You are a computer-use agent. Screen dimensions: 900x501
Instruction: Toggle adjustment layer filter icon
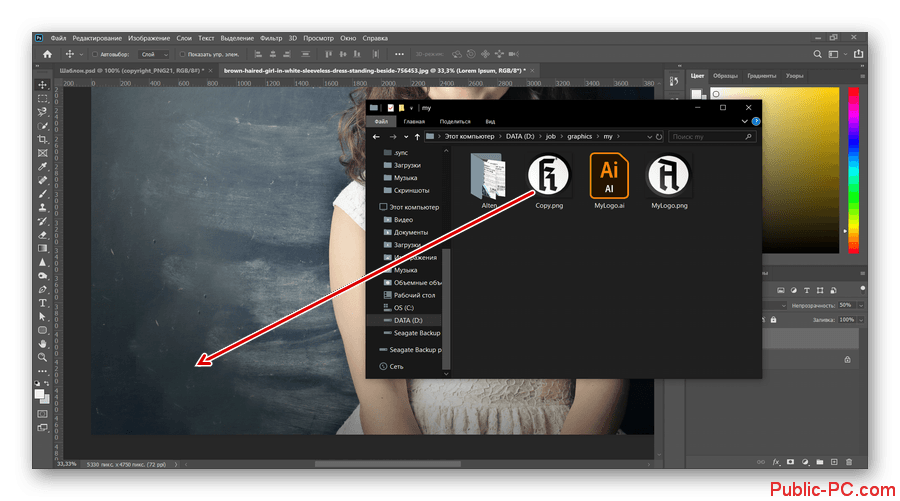(x=794, y=290)
